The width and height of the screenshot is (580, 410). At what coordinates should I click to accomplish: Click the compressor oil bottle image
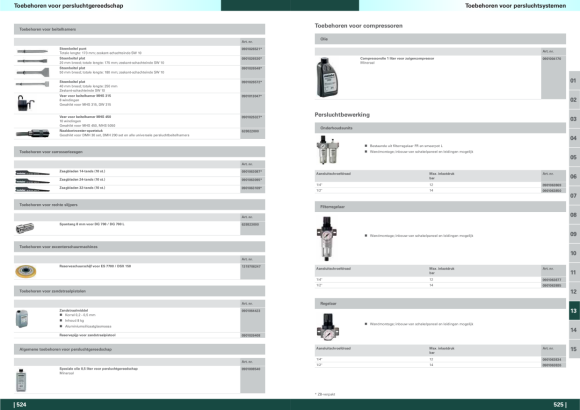(327, 77)
